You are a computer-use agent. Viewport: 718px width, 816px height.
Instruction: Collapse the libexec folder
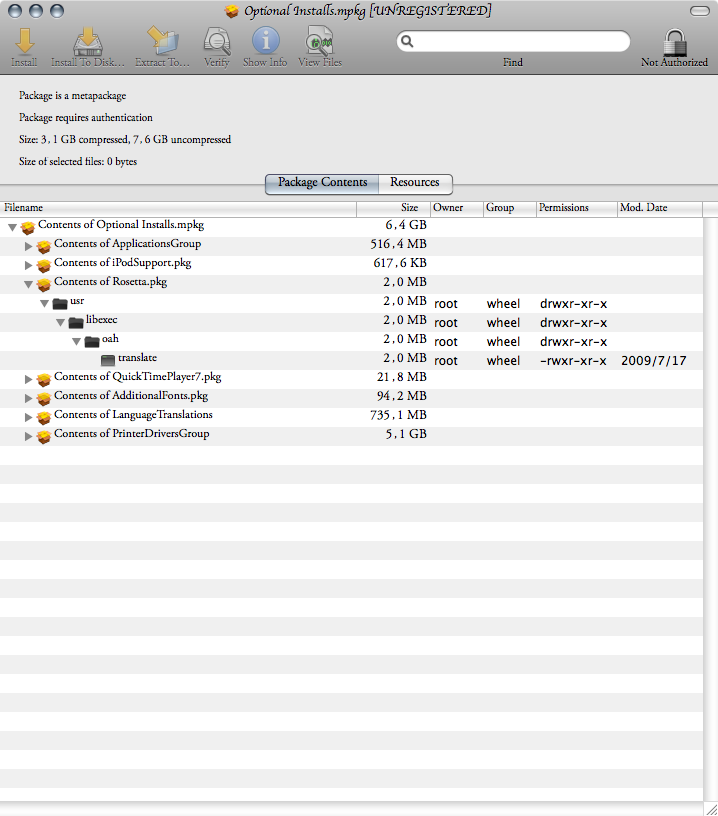61,322
